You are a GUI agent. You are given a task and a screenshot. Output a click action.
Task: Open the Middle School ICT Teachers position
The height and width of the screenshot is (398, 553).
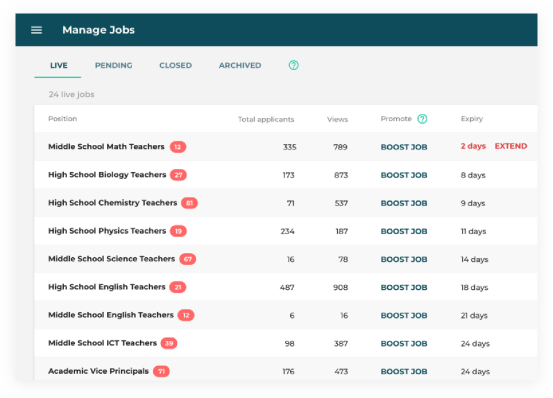point(102,343)
